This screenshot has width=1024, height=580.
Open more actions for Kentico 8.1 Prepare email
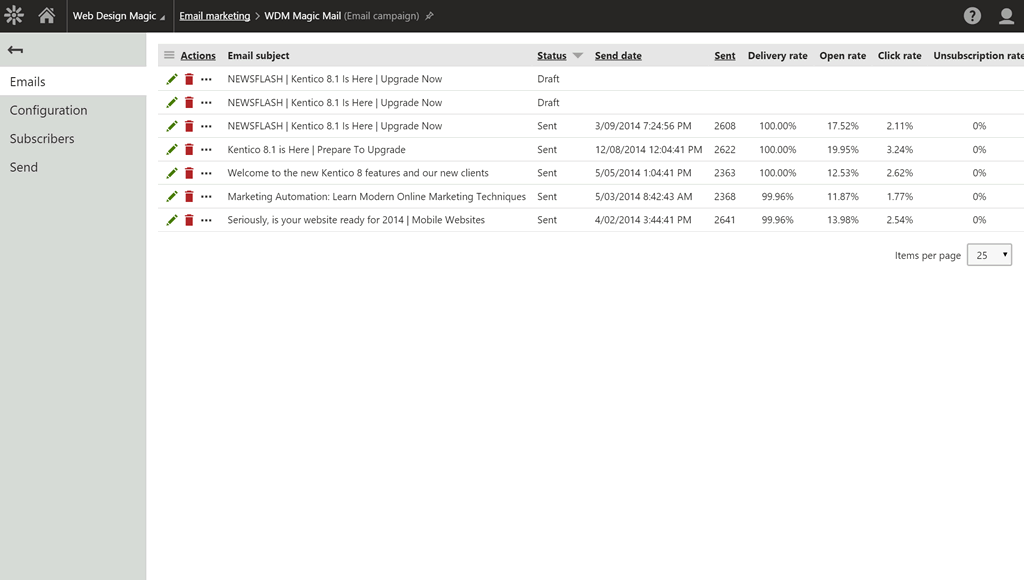(206, 150)
